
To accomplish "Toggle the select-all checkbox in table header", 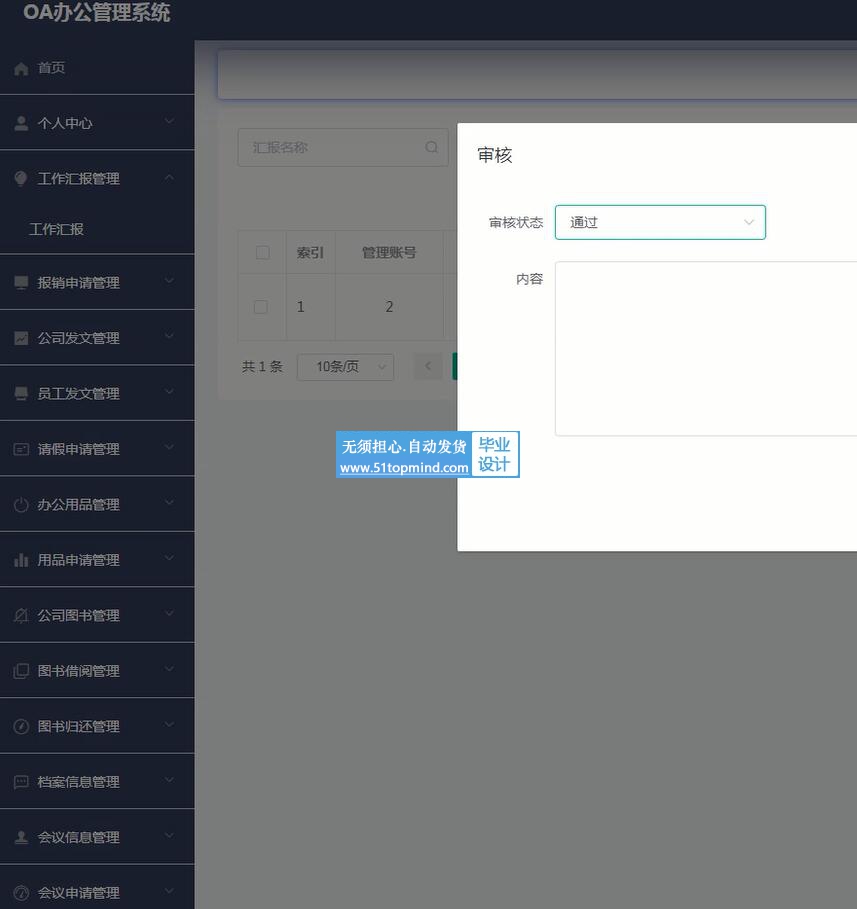I will tap(262, 252).
